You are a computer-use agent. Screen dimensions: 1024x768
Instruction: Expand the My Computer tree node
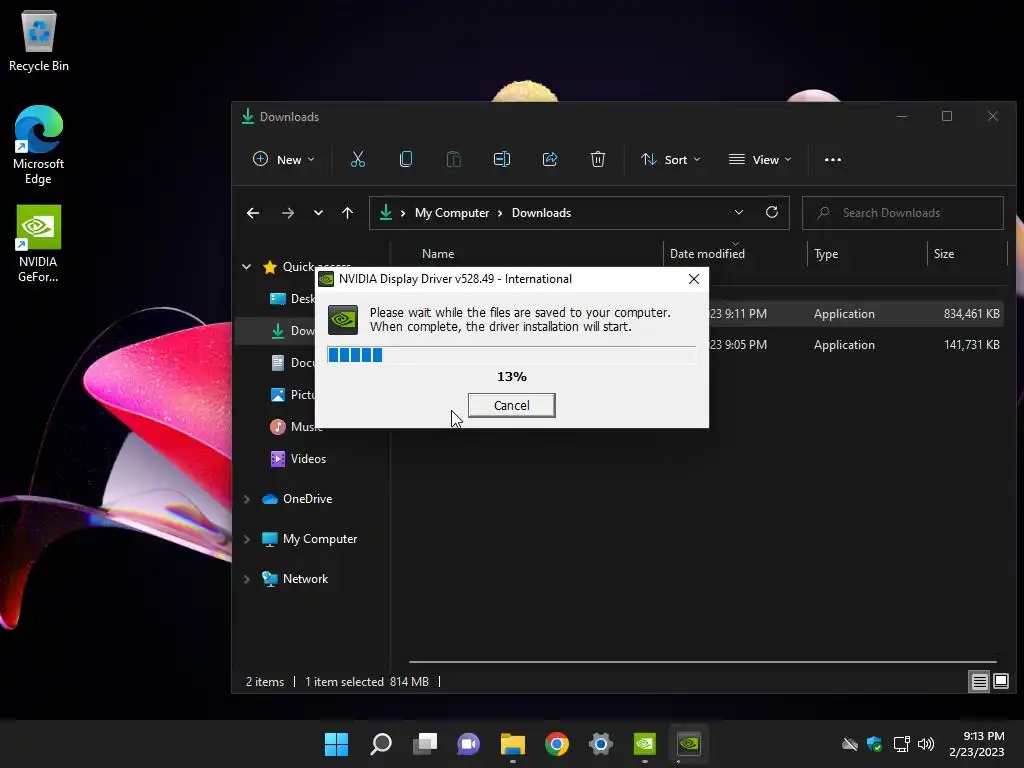coord(247,539)
